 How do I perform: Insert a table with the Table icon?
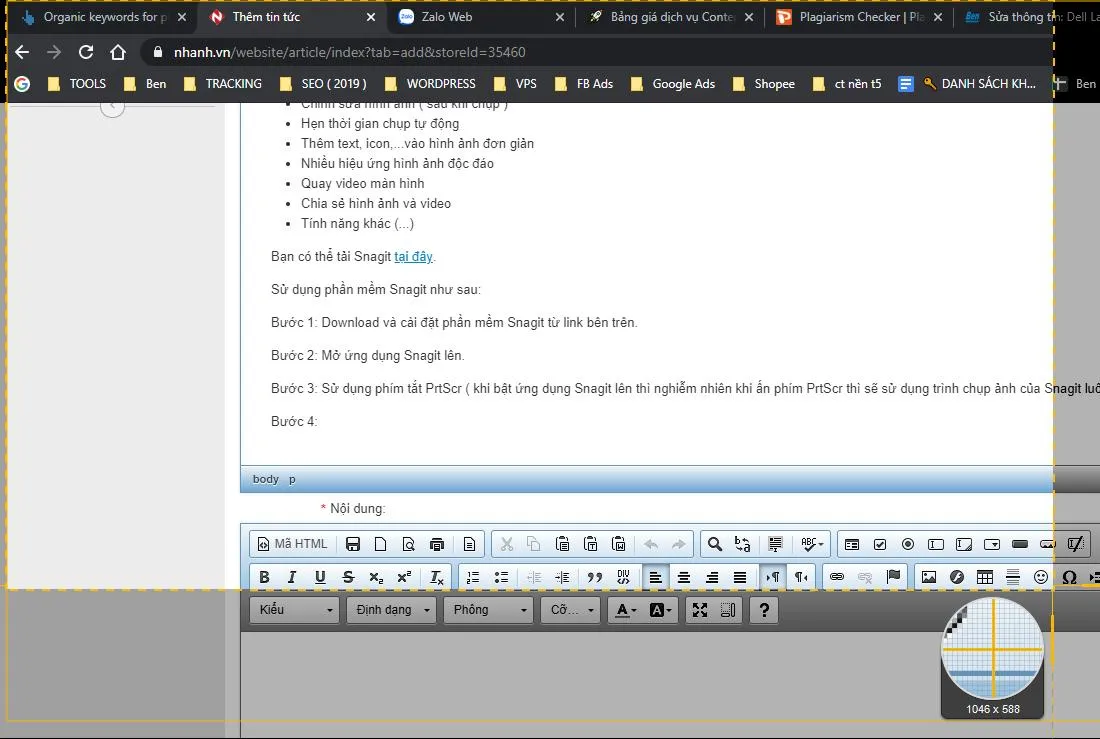[986, 577]
